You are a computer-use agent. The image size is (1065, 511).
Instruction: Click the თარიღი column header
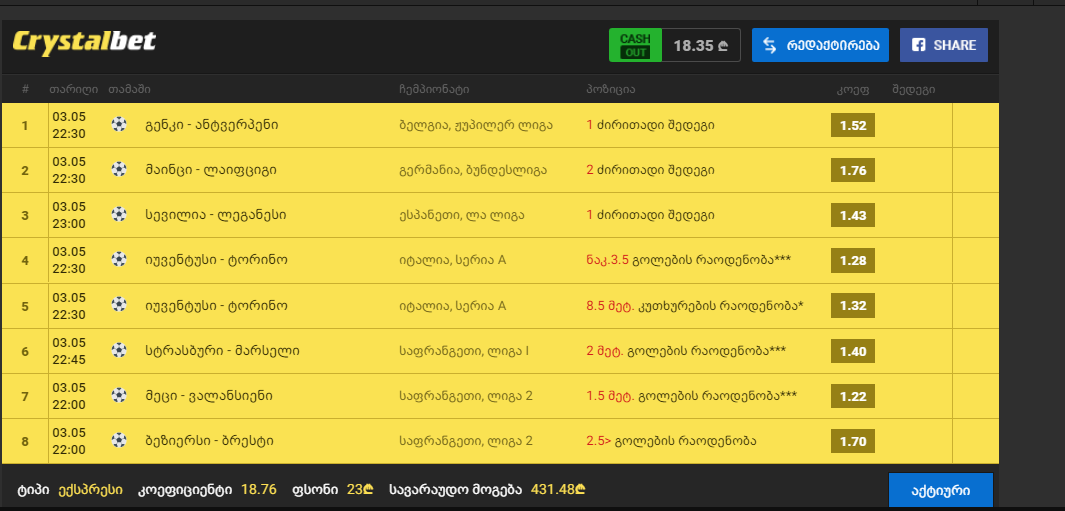tap(73, 89)
